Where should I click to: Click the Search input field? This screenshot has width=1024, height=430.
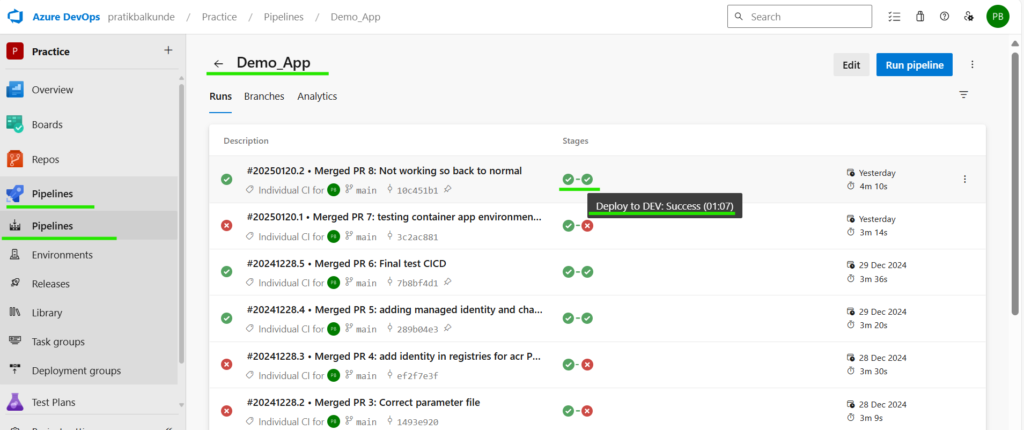[x=799, y=17]
